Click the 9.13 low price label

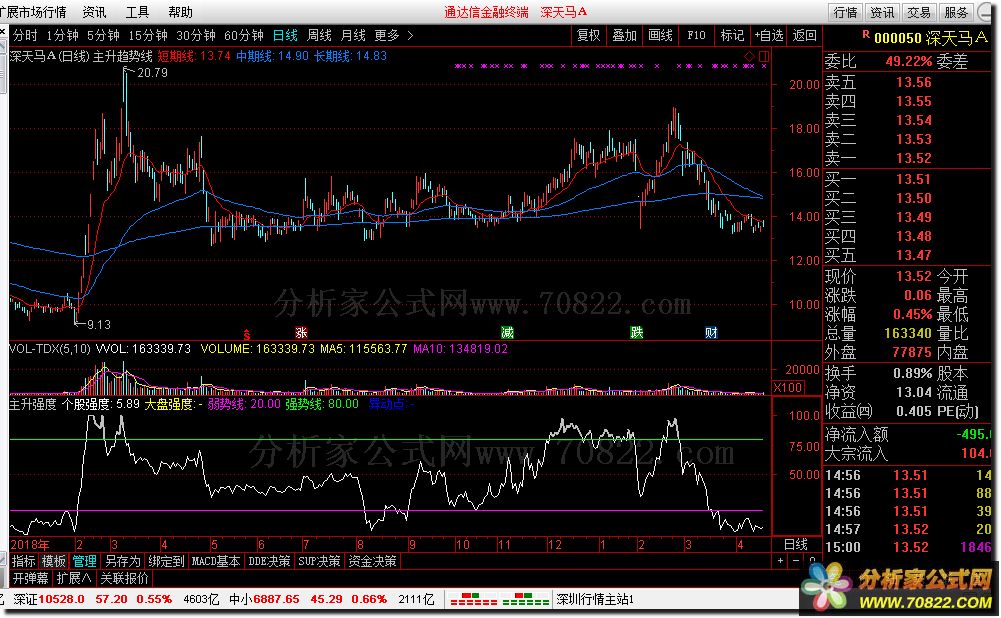[x=98, y=325]
